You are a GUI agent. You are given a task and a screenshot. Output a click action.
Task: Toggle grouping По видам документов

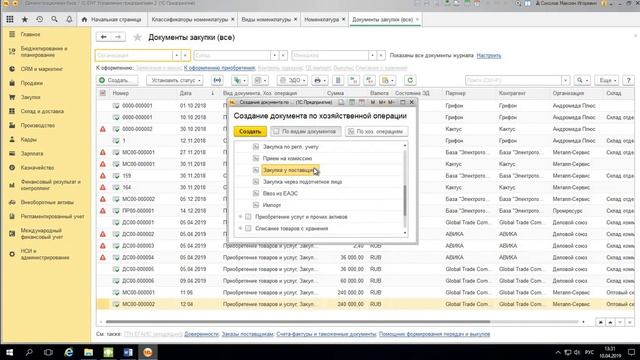pyautogui.click(x=305, y=131)
